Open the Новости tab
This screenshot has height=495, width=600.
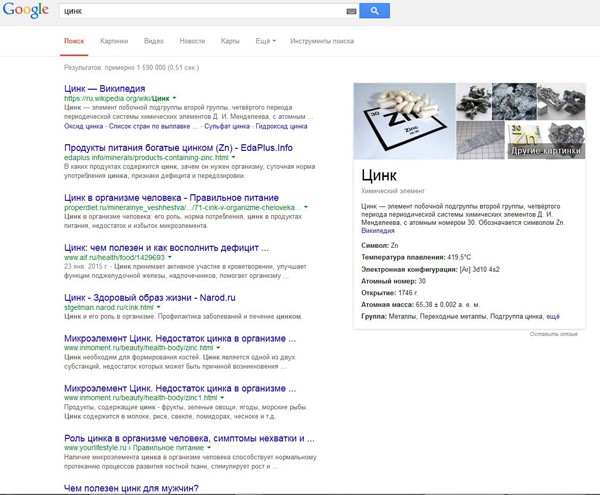[192, 41]
